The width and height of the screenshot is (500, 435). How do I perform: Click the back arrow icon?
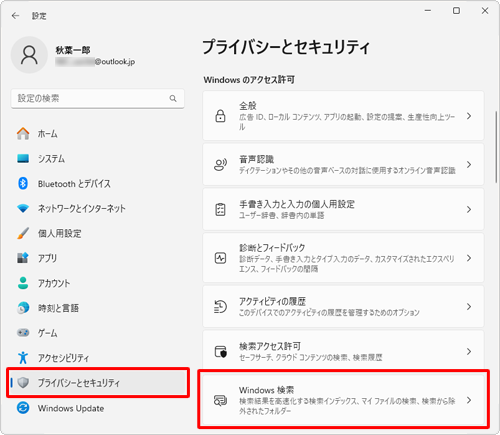(15, 16)
